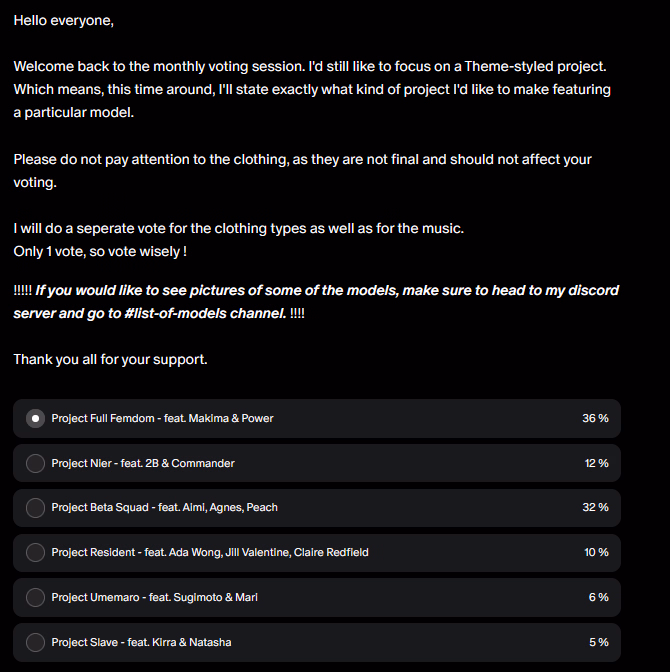Click the 'Thank you all for your support' line
The height and width of the screenshot is (672, 670).
click(x=110, y=359)
